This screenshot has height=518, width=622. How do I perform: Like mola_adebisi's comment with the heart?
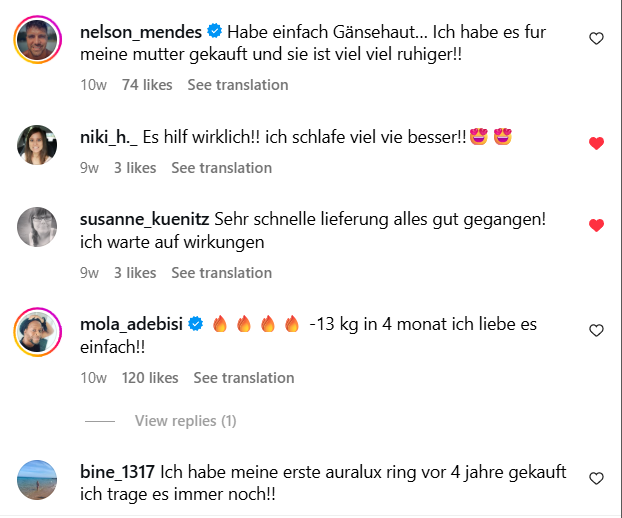pos(597,331)
